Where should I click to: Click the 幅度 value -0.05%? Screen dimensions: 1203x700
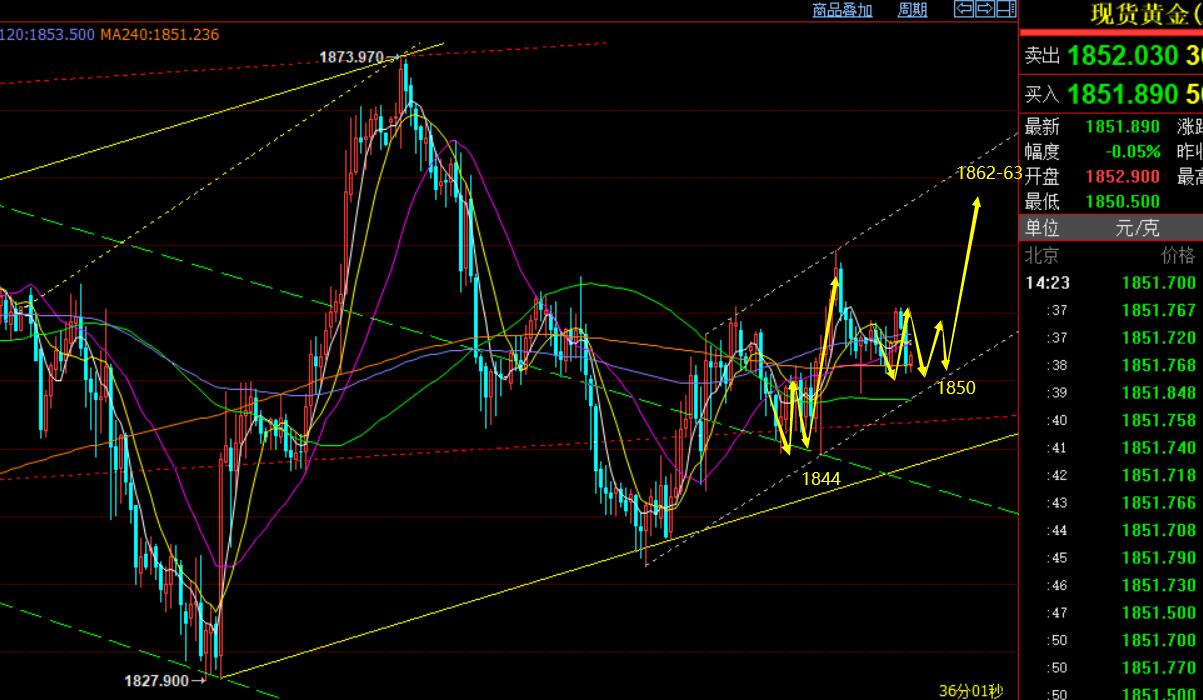(1133, 152)
